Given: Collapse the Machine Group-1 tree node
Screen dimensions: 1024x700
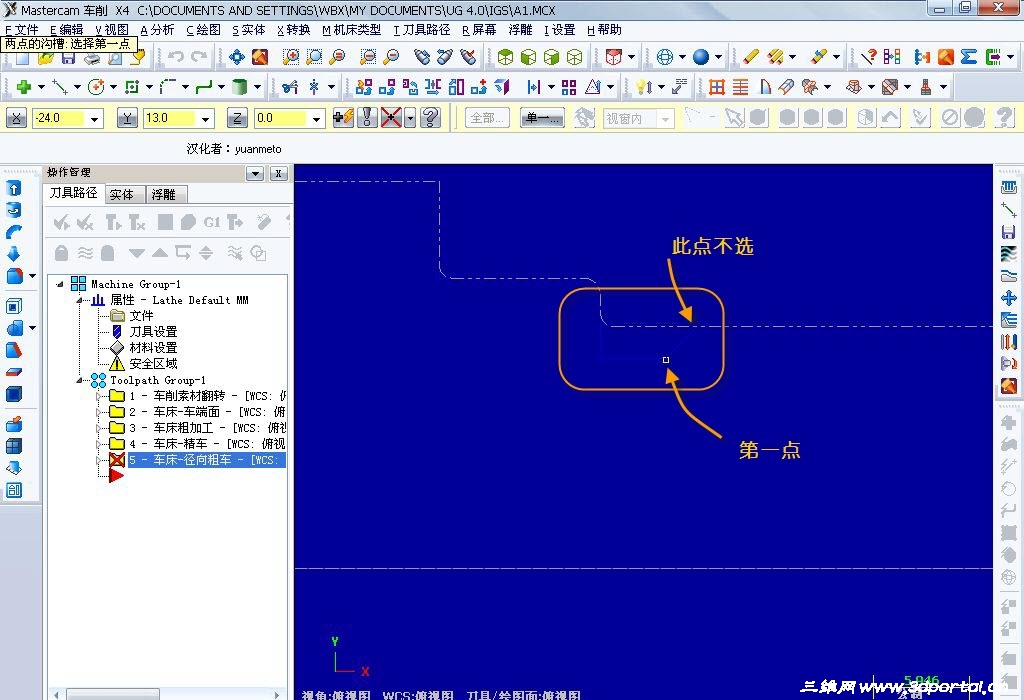Looking at the screenshot, I should (x=60, y=284).
